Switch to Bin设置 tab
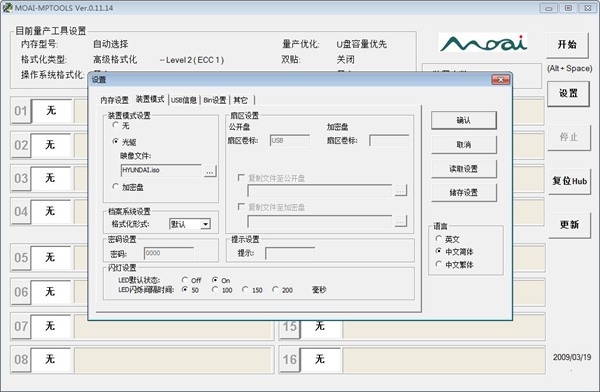The height and width of the screenshot is (392, 600). [x=215, y=100]
